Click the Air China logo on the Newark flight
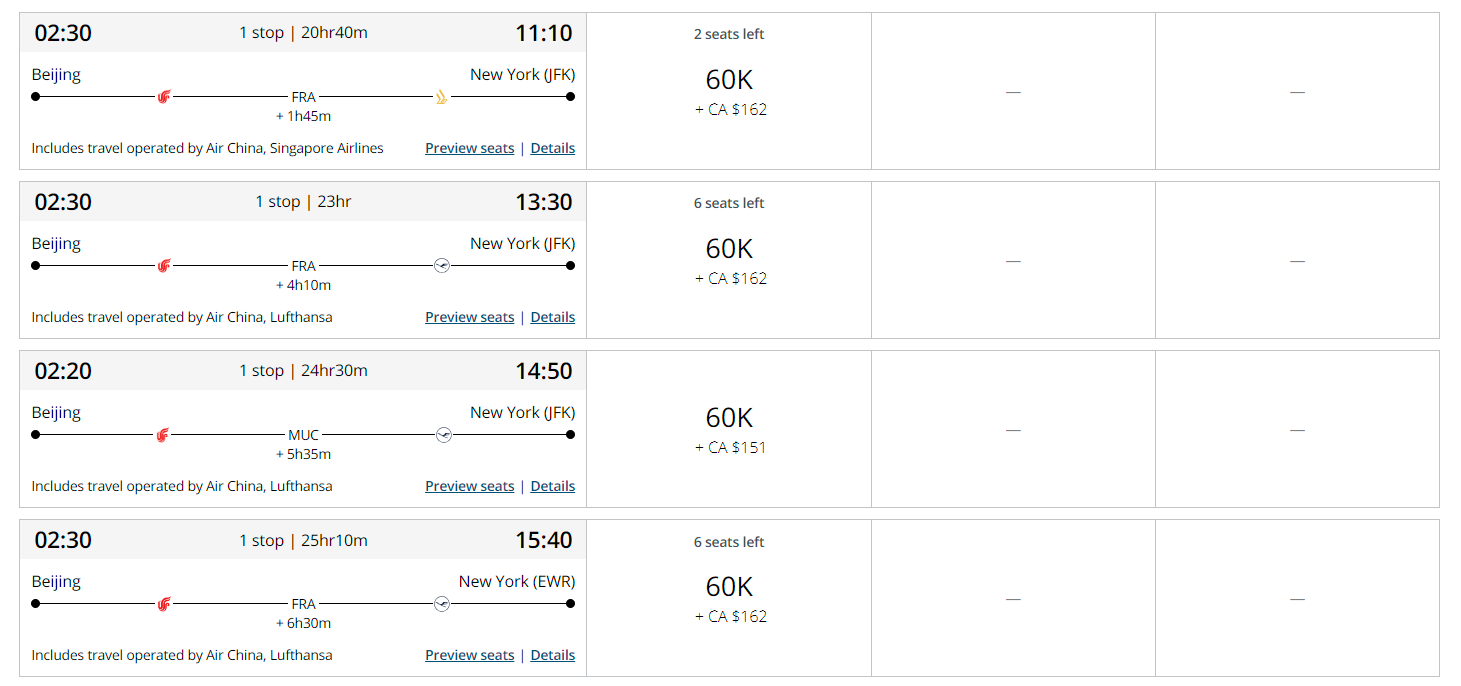This screenshot has height=686, width=1461. tap(164, 604)
